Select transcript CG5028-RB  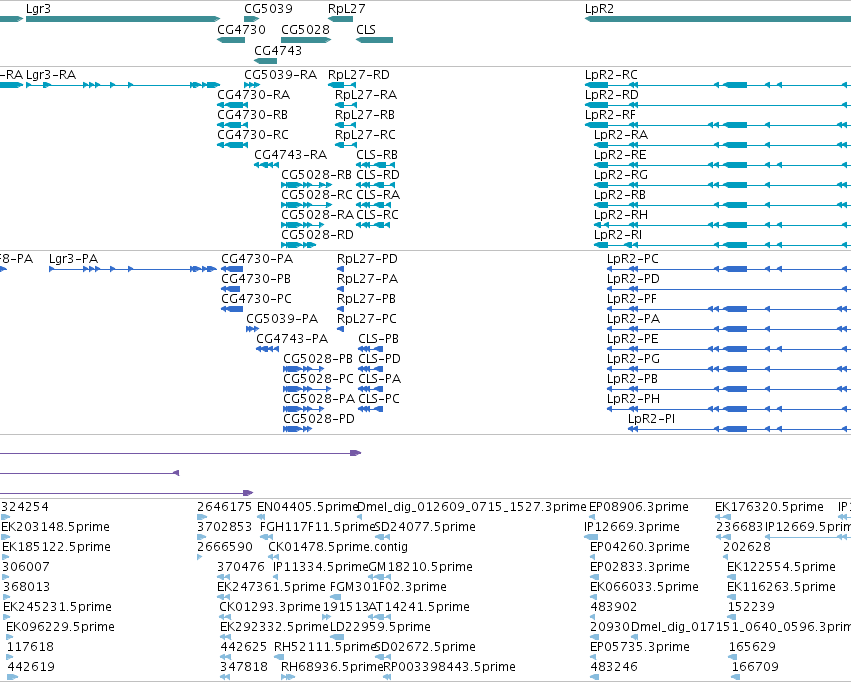tap(316, 175)
